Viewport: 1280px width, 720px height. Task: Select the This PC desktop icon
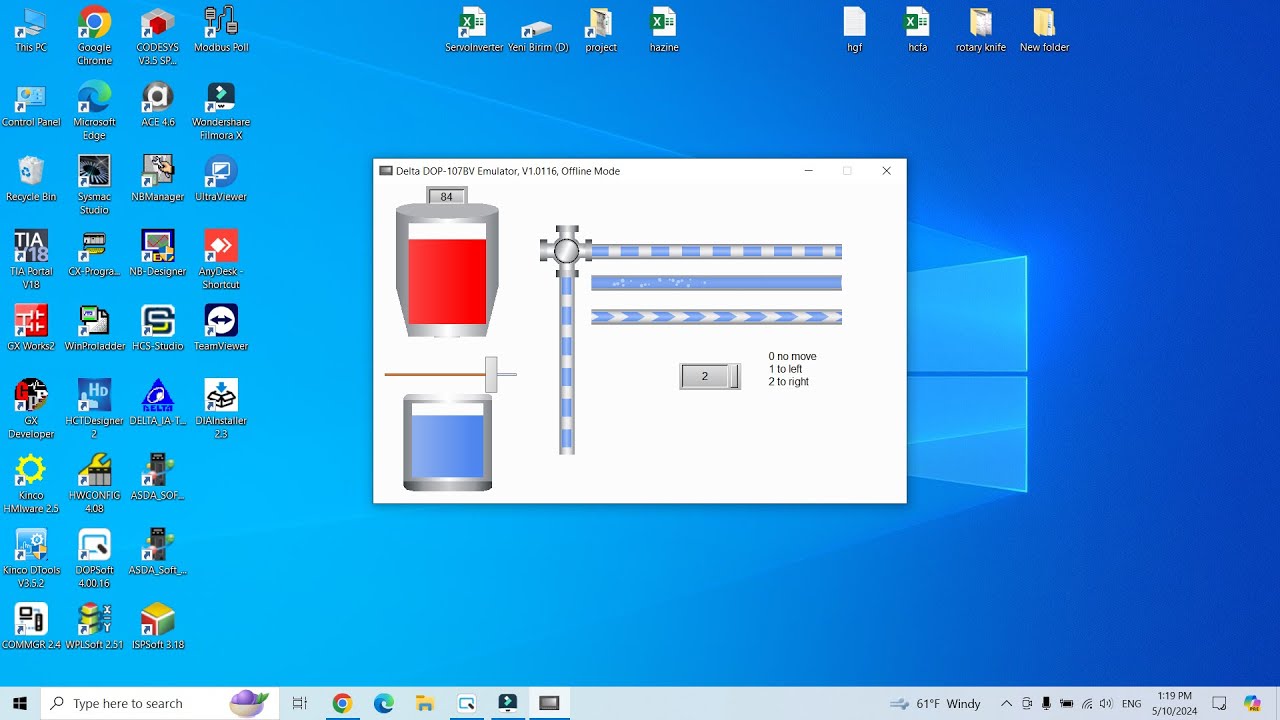[x=31, y=30]
